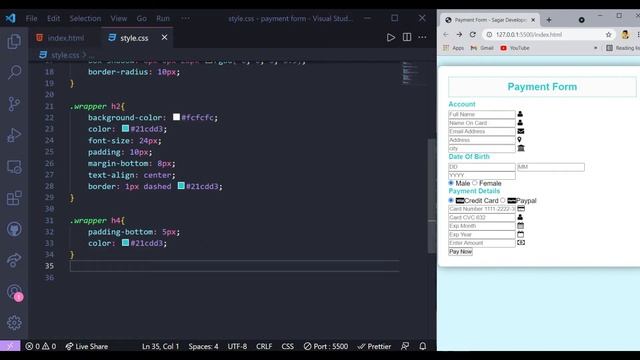Open the Run menu

(163, 18)
